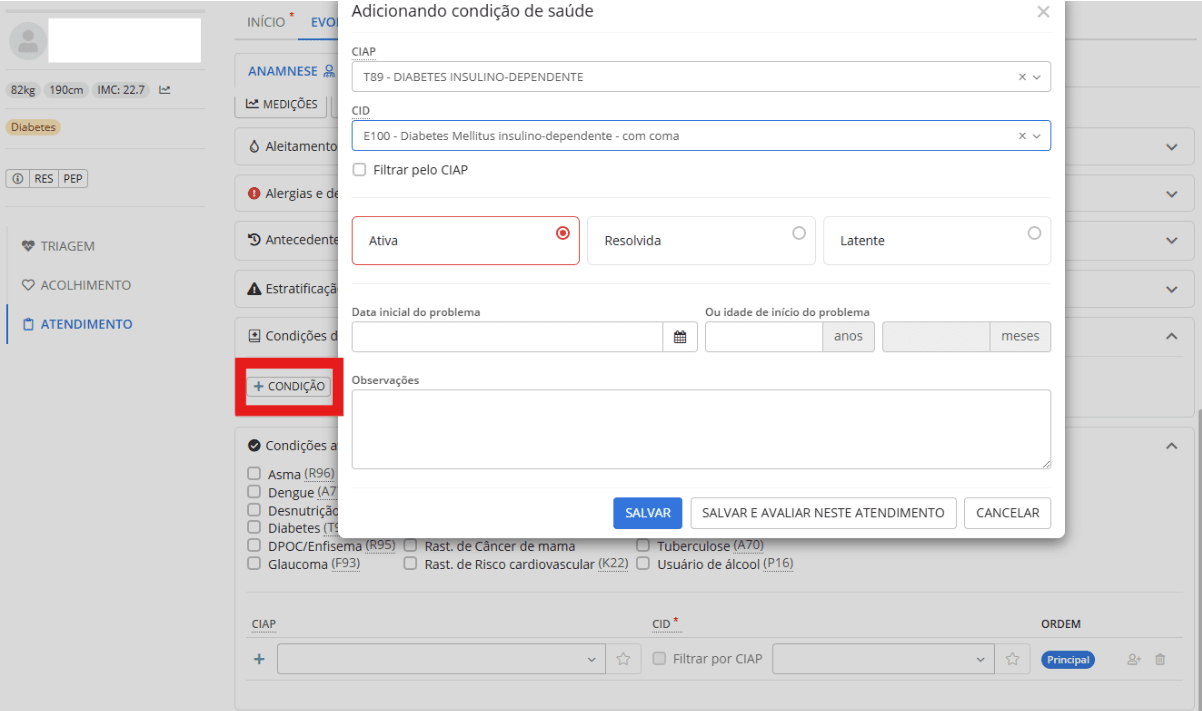
Task: Click the star icon next to CIAP field
Action: [x=622, y=659]
